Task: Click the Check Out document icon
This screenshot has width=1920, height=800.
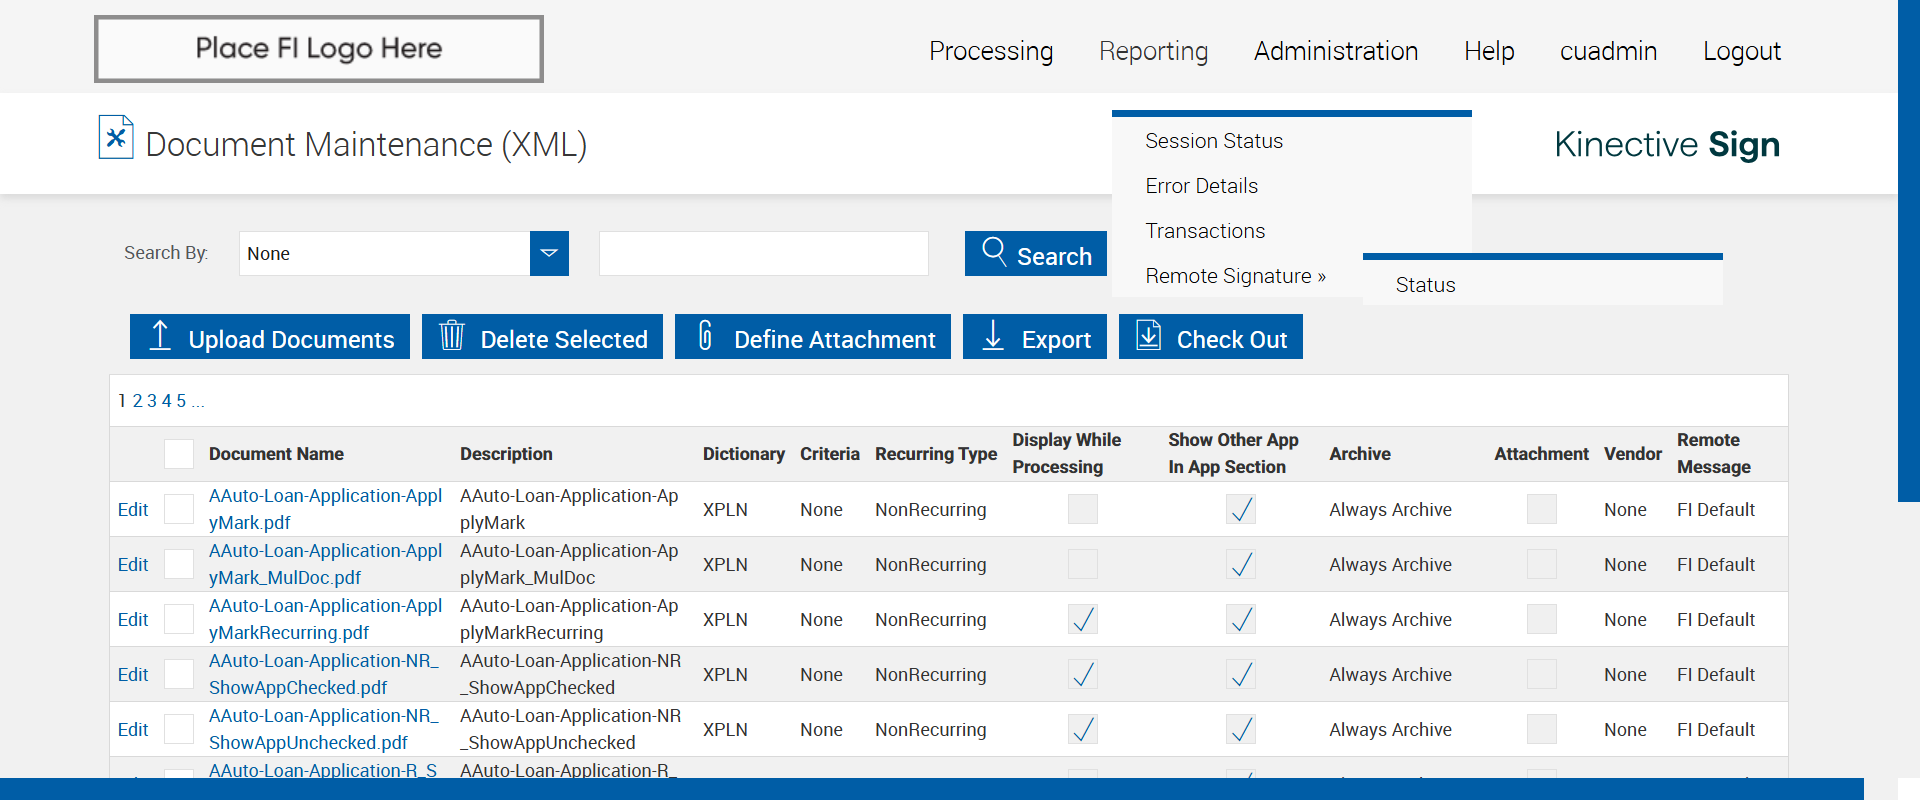Action: pyautogui.click(x=1149, y=336)
